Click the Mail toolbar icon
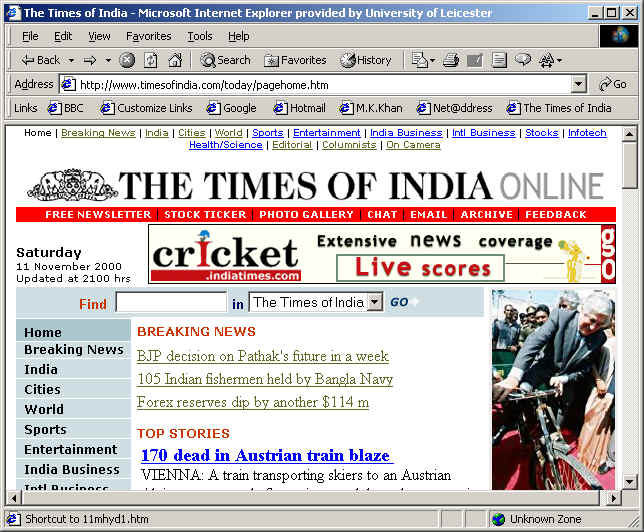This screenshot has height=532, width=644. click(x=419, y=60)
